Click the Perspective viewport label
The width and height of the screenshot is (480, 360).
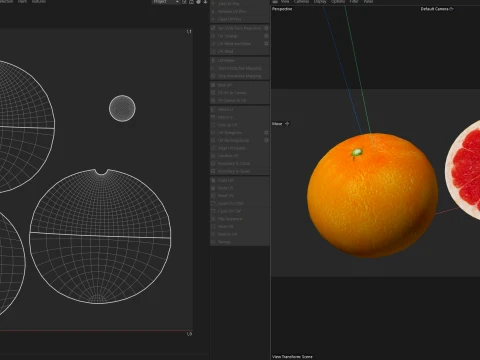click(x=282, y=9)
